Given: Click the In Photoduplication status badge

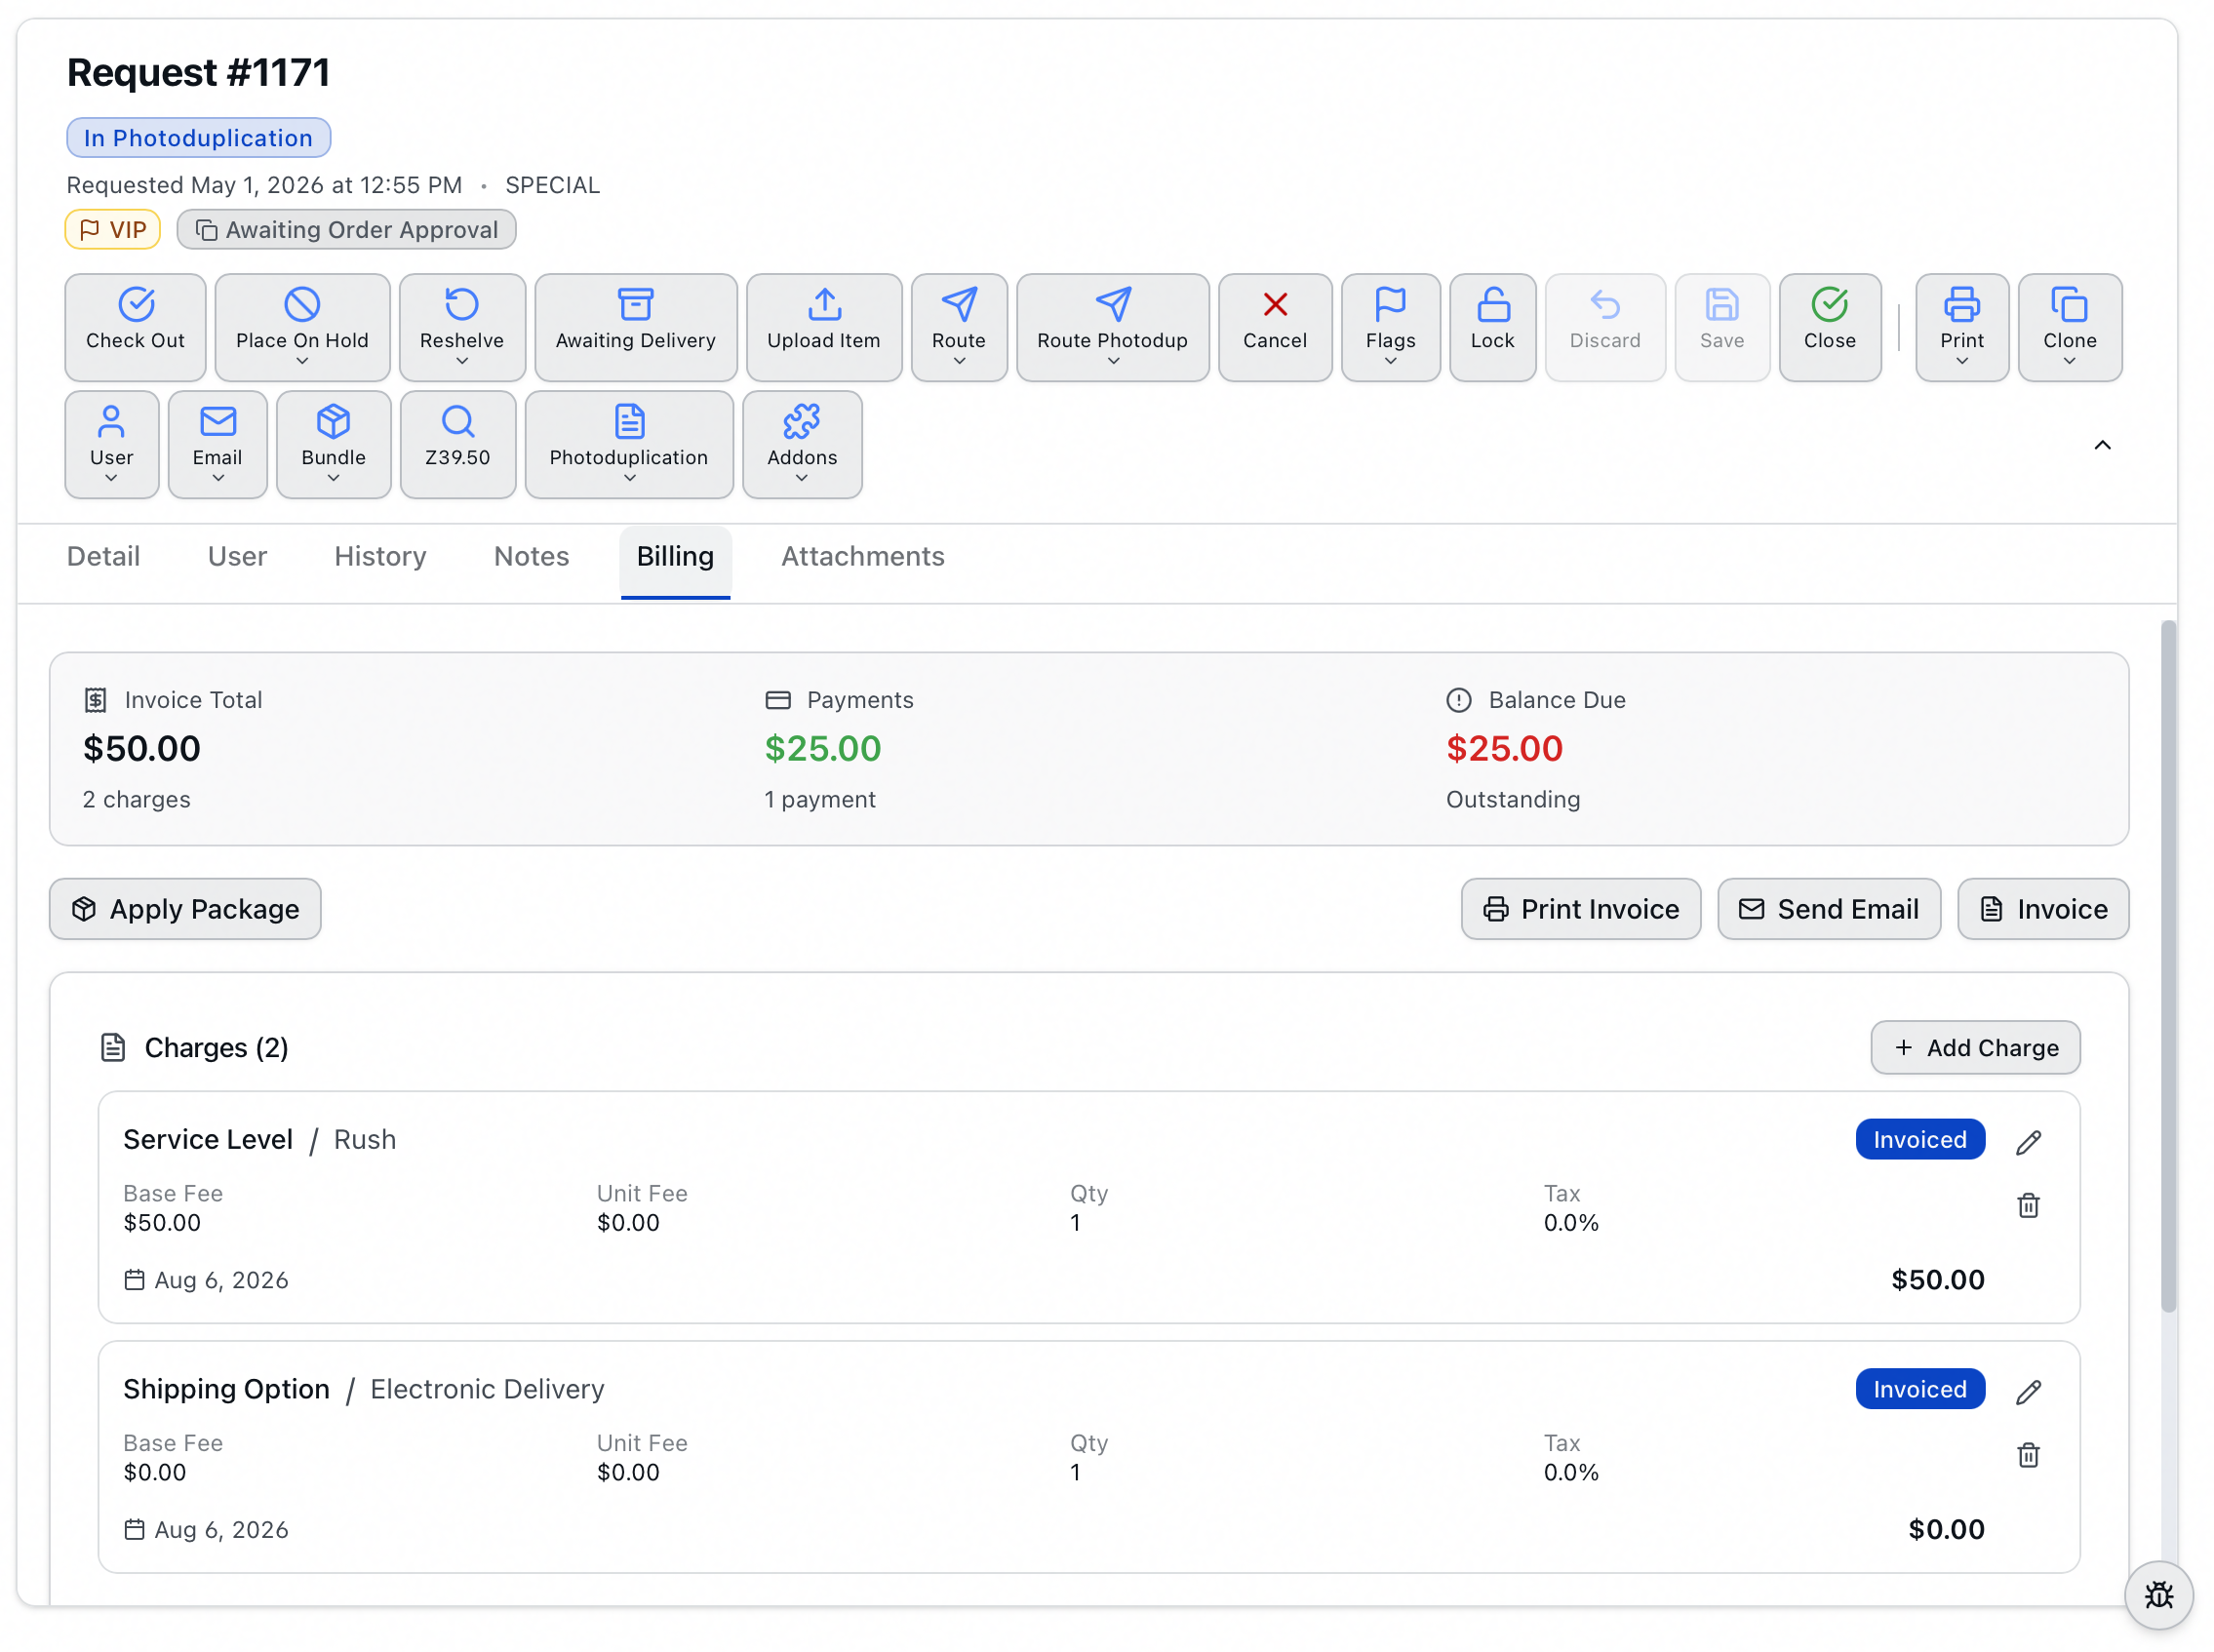Looking at the screenshot, I should 198,137.
